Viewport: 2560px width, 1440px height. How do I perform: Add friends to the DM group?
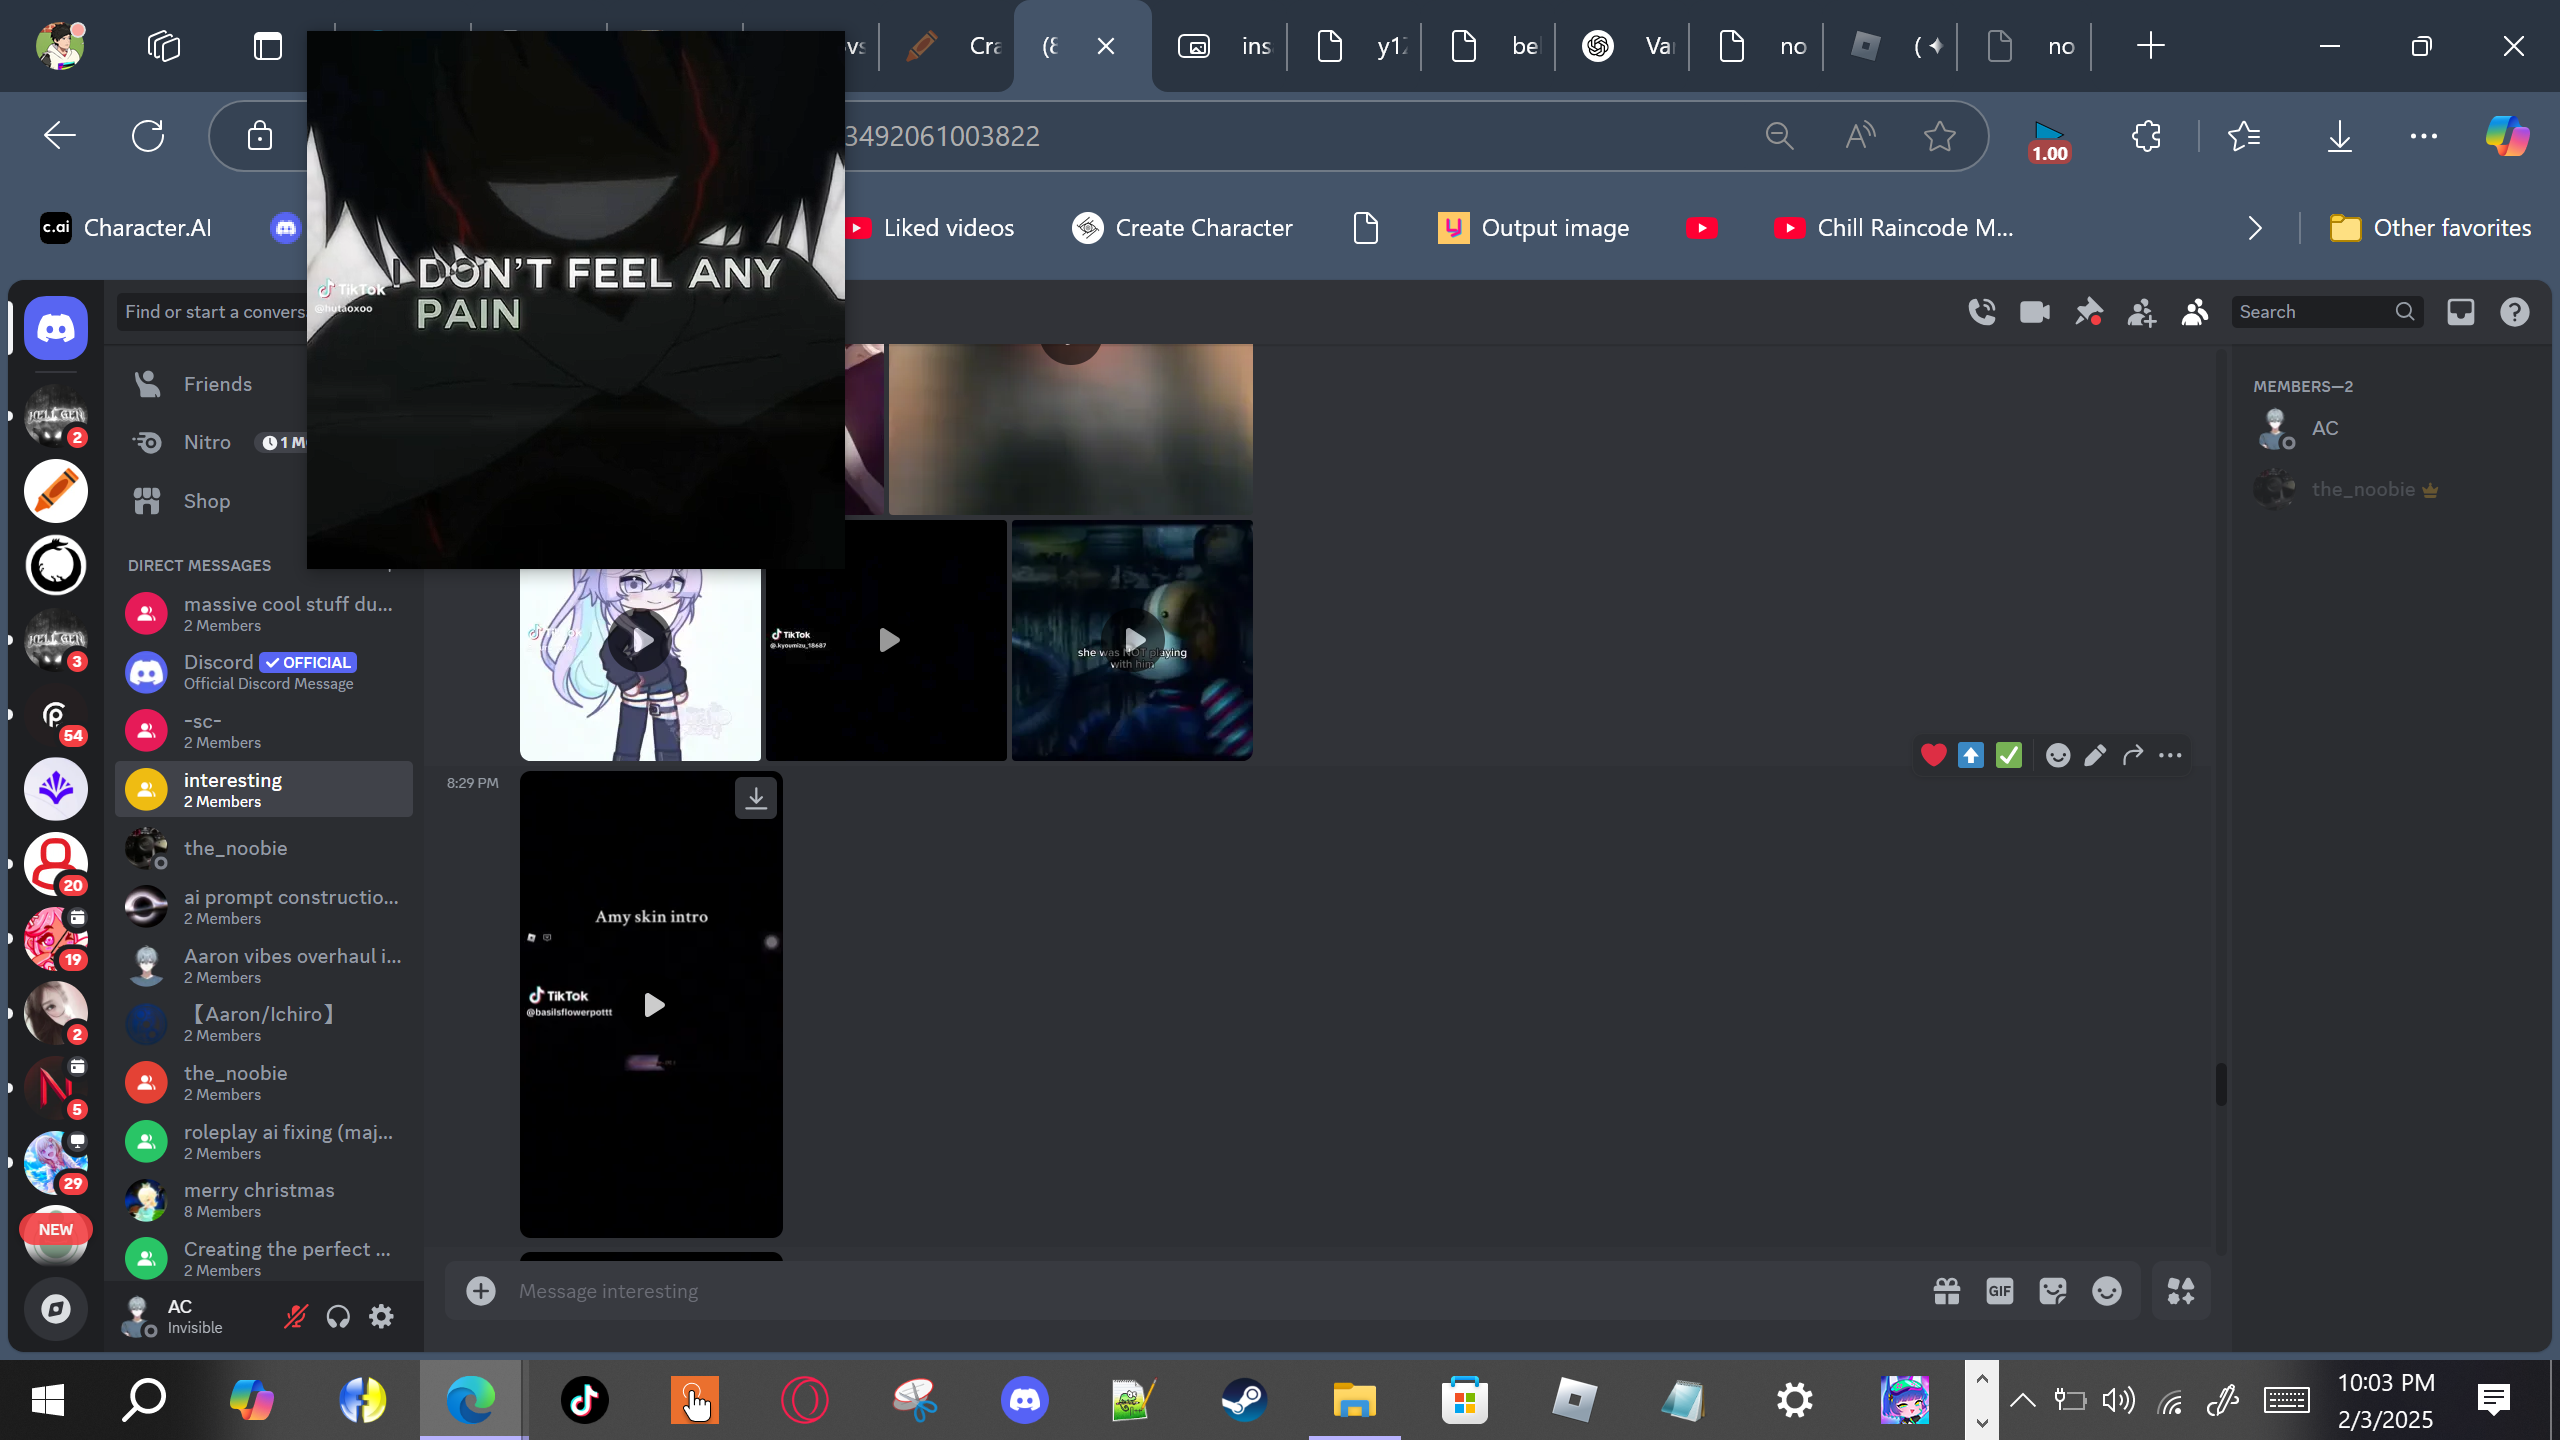click(2141, 312)
